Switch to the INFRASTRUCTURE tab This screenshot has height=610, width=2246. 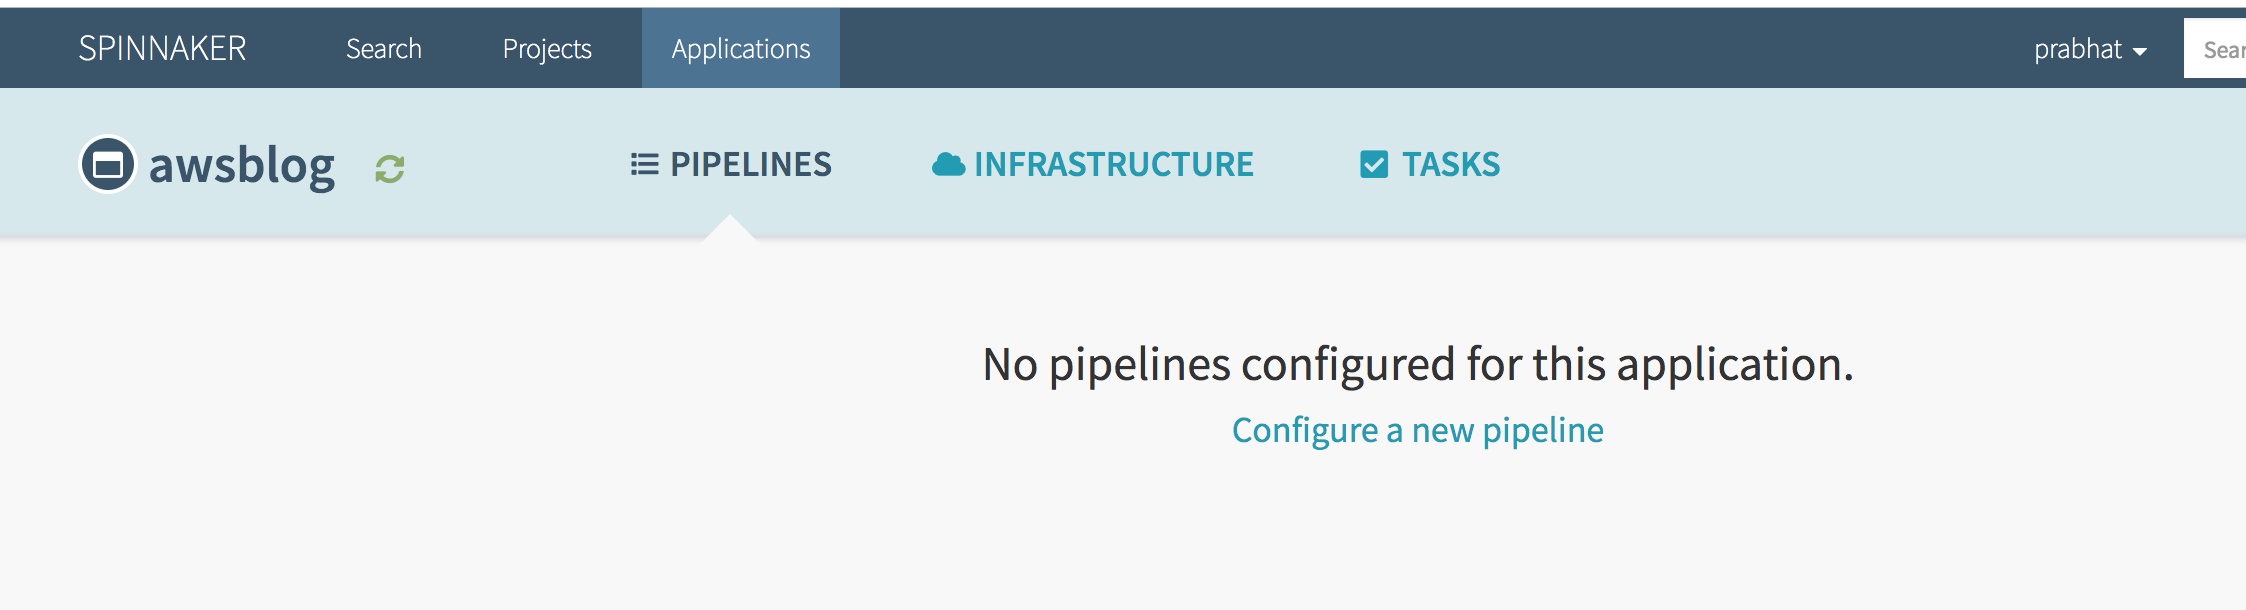1092,164
